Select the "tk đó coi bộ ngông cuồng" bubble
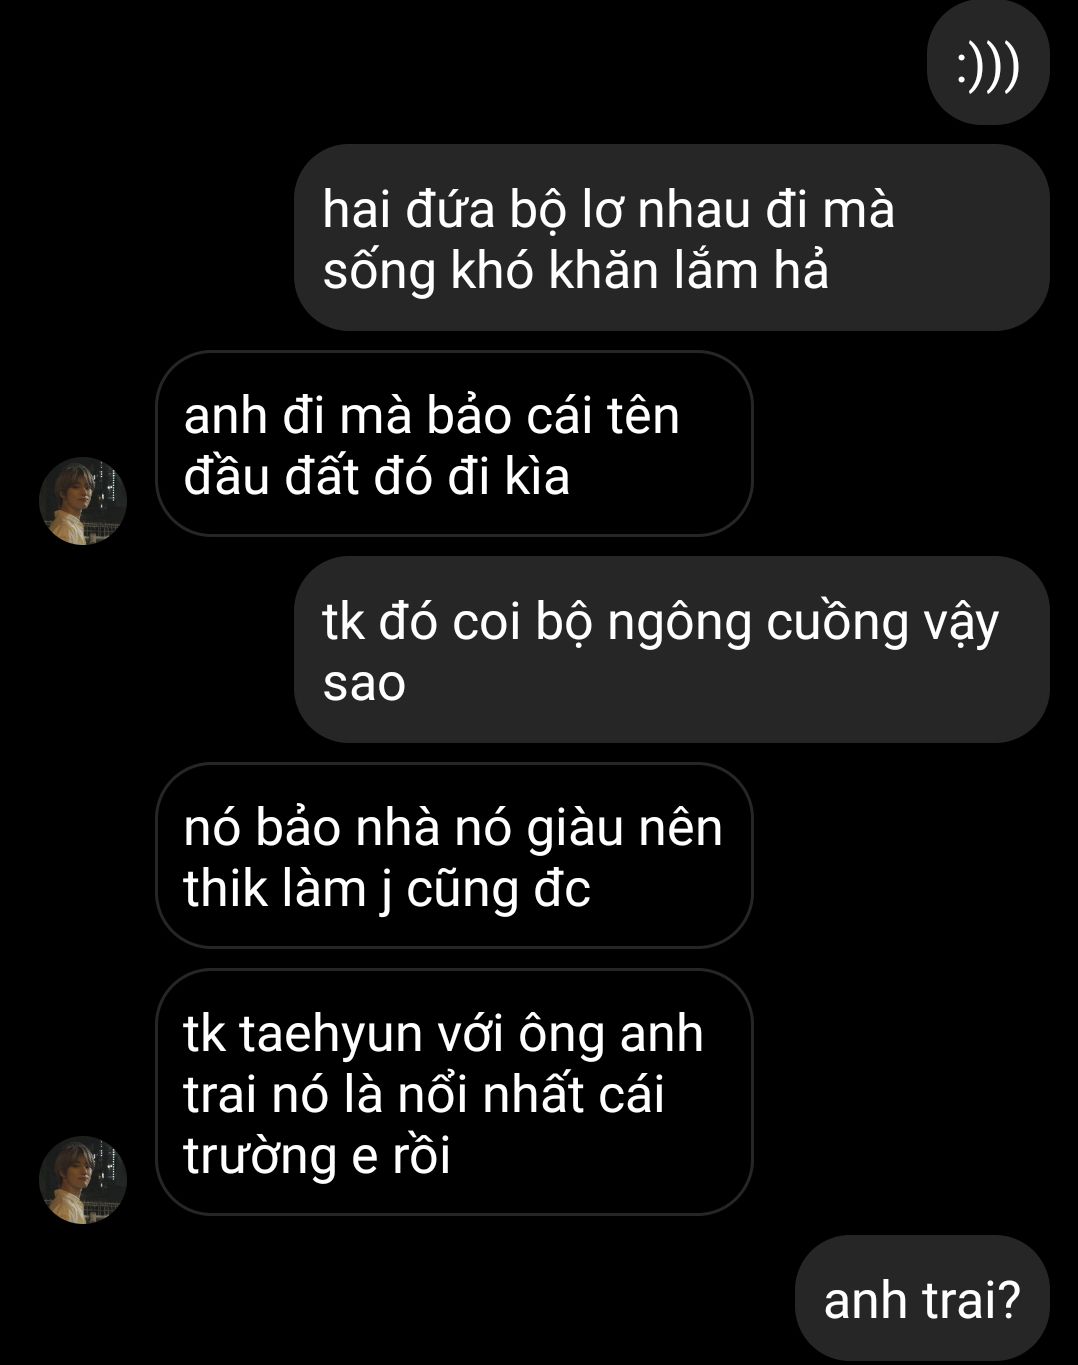 (x=672, y=650)
